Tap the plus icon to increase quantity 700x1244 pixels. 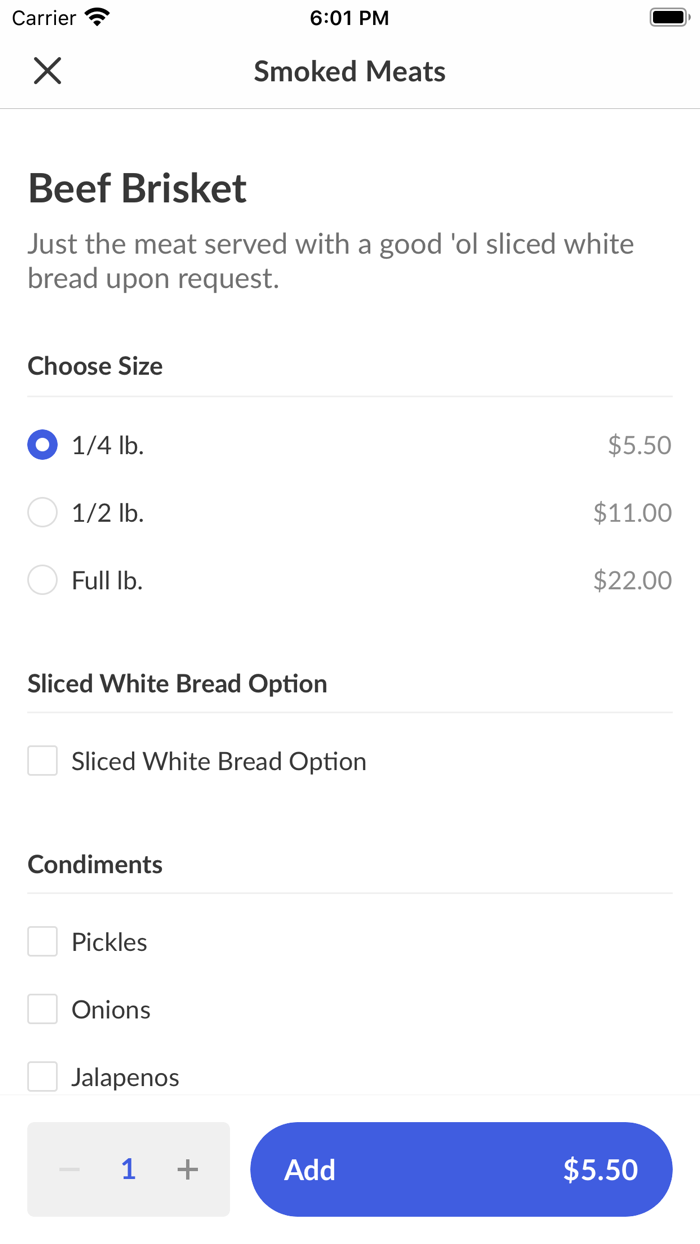pyautogui.click(x=187, y=1168)
